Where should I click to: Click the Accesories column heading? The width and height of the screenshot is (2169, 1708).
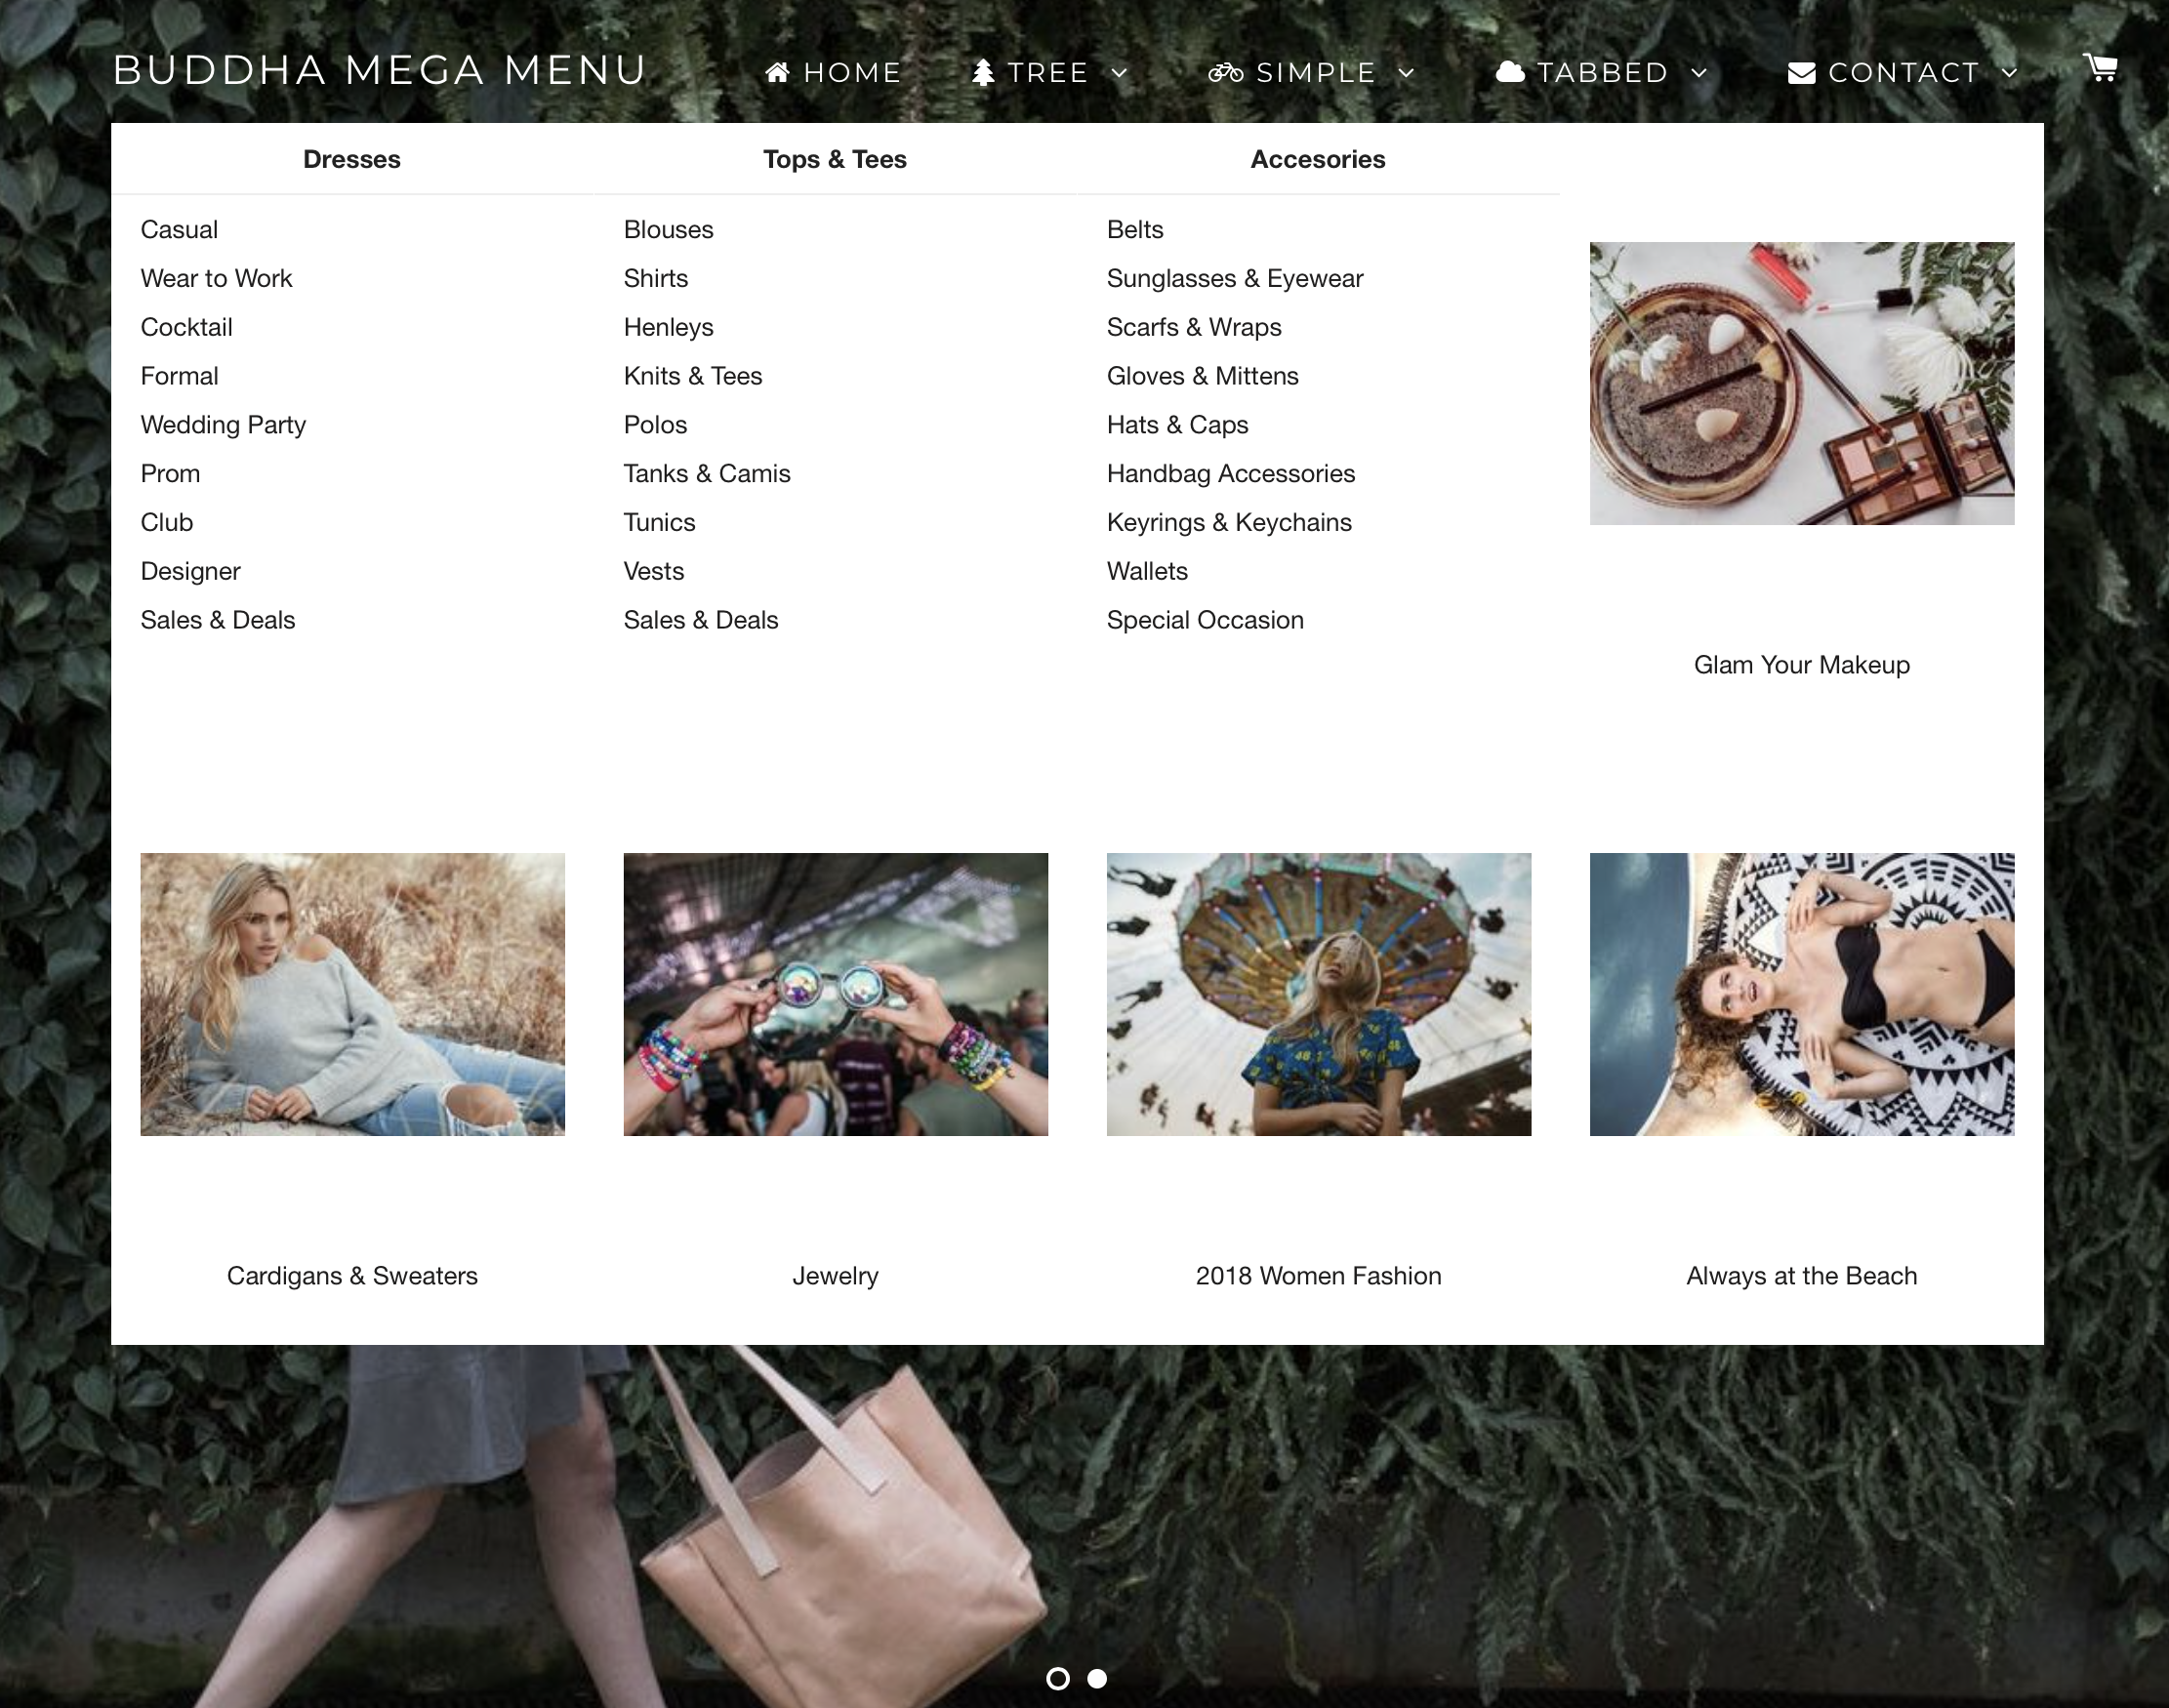tap(1317, 158)
